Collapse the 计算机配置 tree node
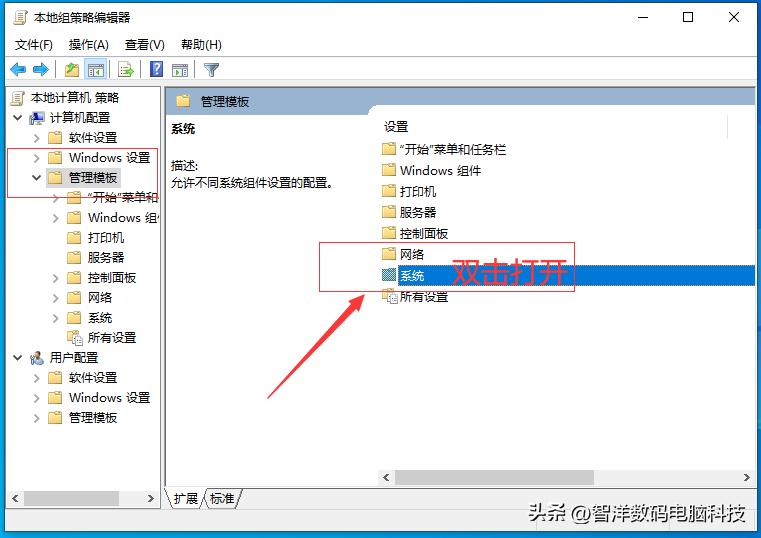The image size is (761, 538). (x=18, y=117)
